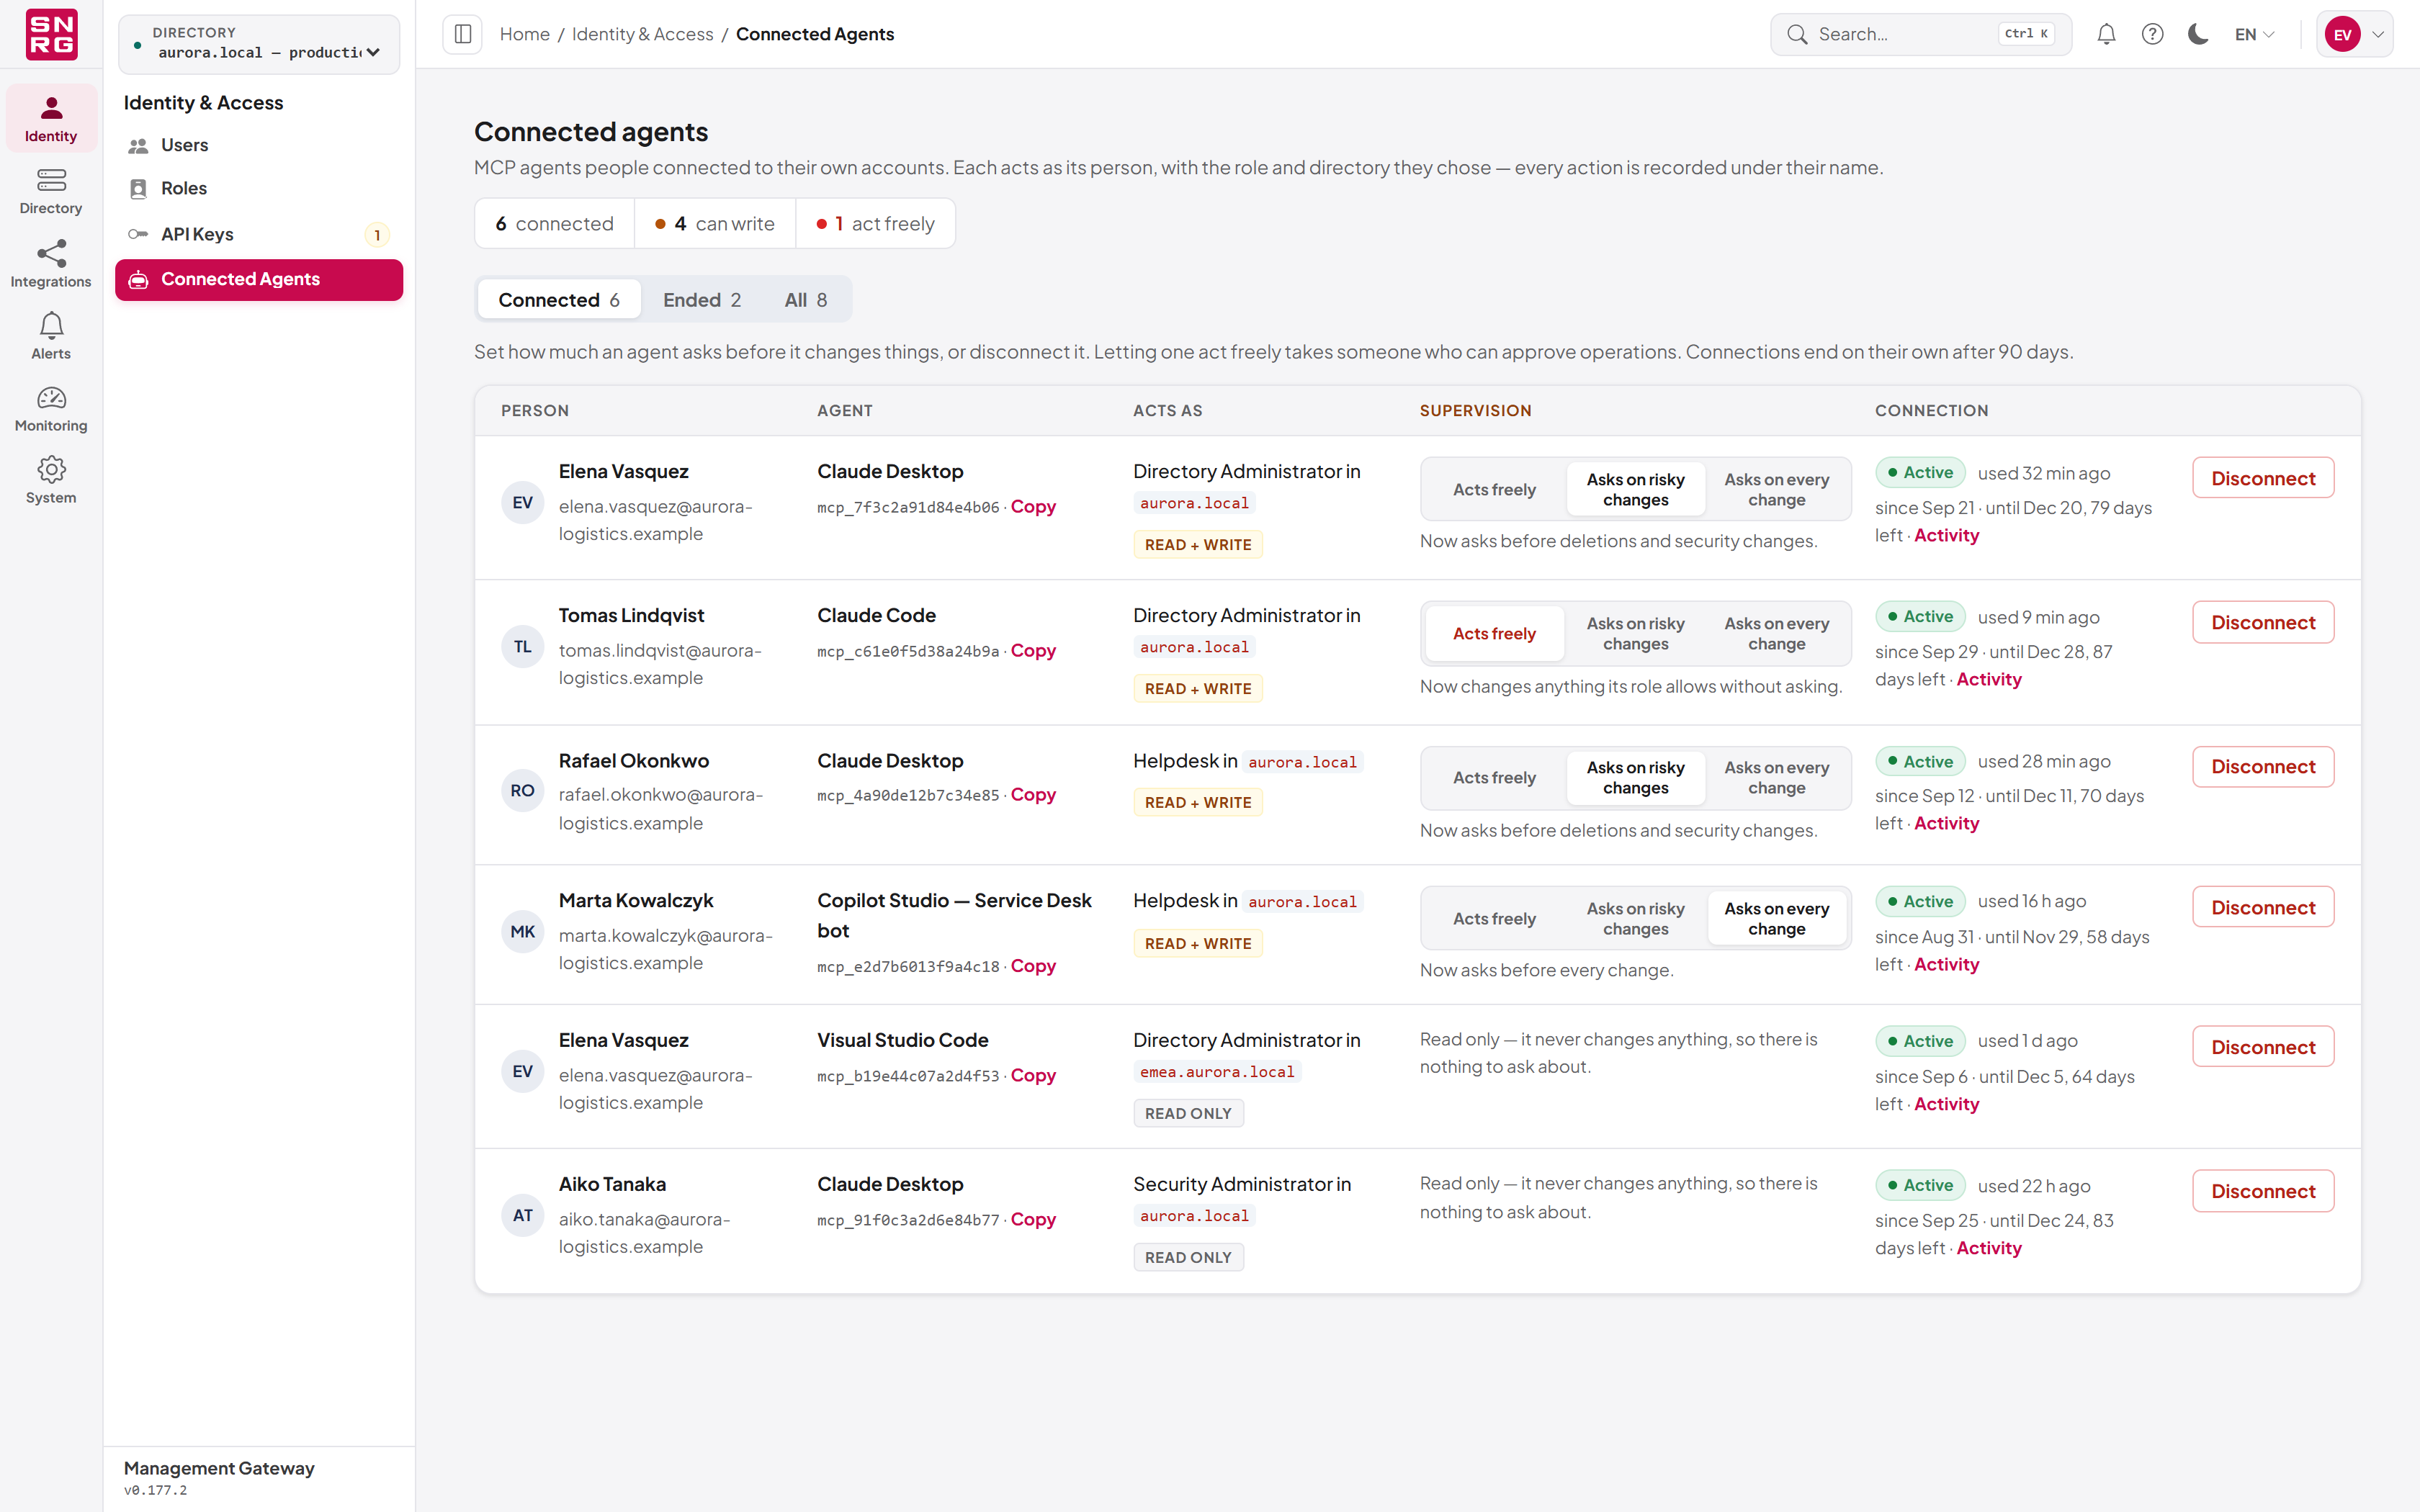Disconnect Marta Kowalczyk's Copilot Studio bot
The height and width of the screenshot is (1512, 2420).
[2263, 907]
